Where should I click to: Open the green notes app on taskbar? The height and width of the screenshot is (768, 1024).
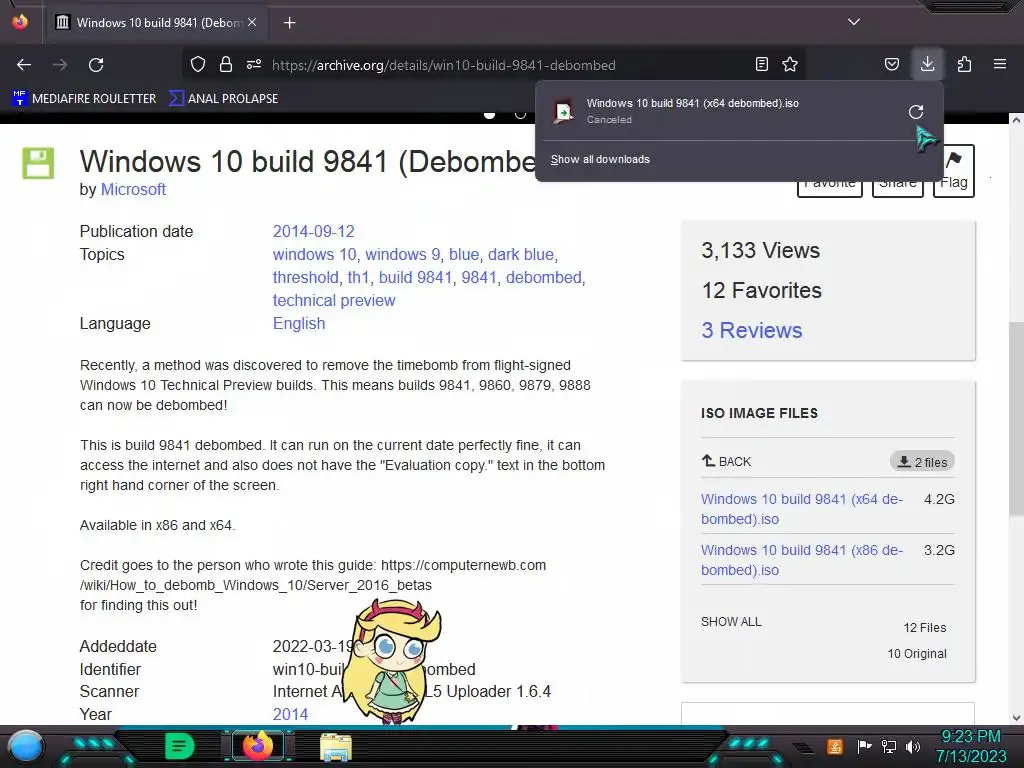[x=180, y=746]
